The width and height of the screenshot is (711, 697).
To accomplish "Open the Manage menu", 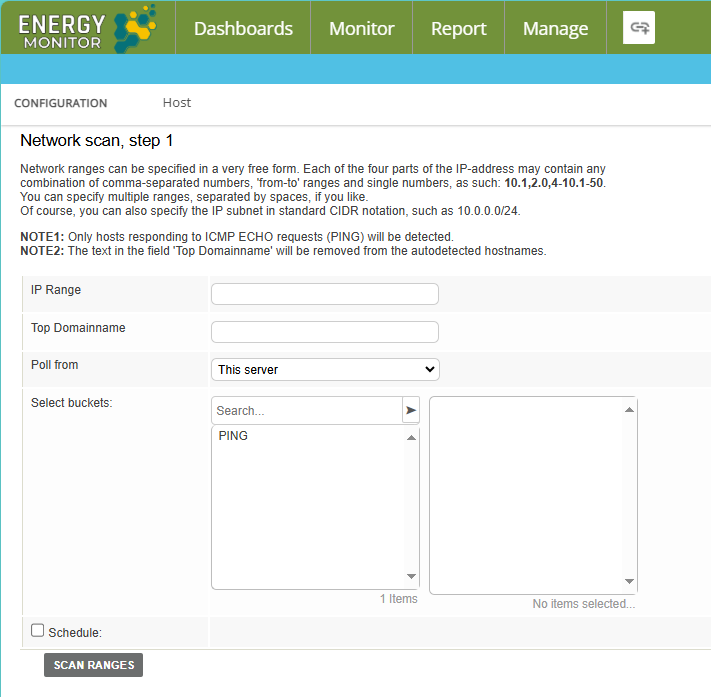I will point(555,28).
